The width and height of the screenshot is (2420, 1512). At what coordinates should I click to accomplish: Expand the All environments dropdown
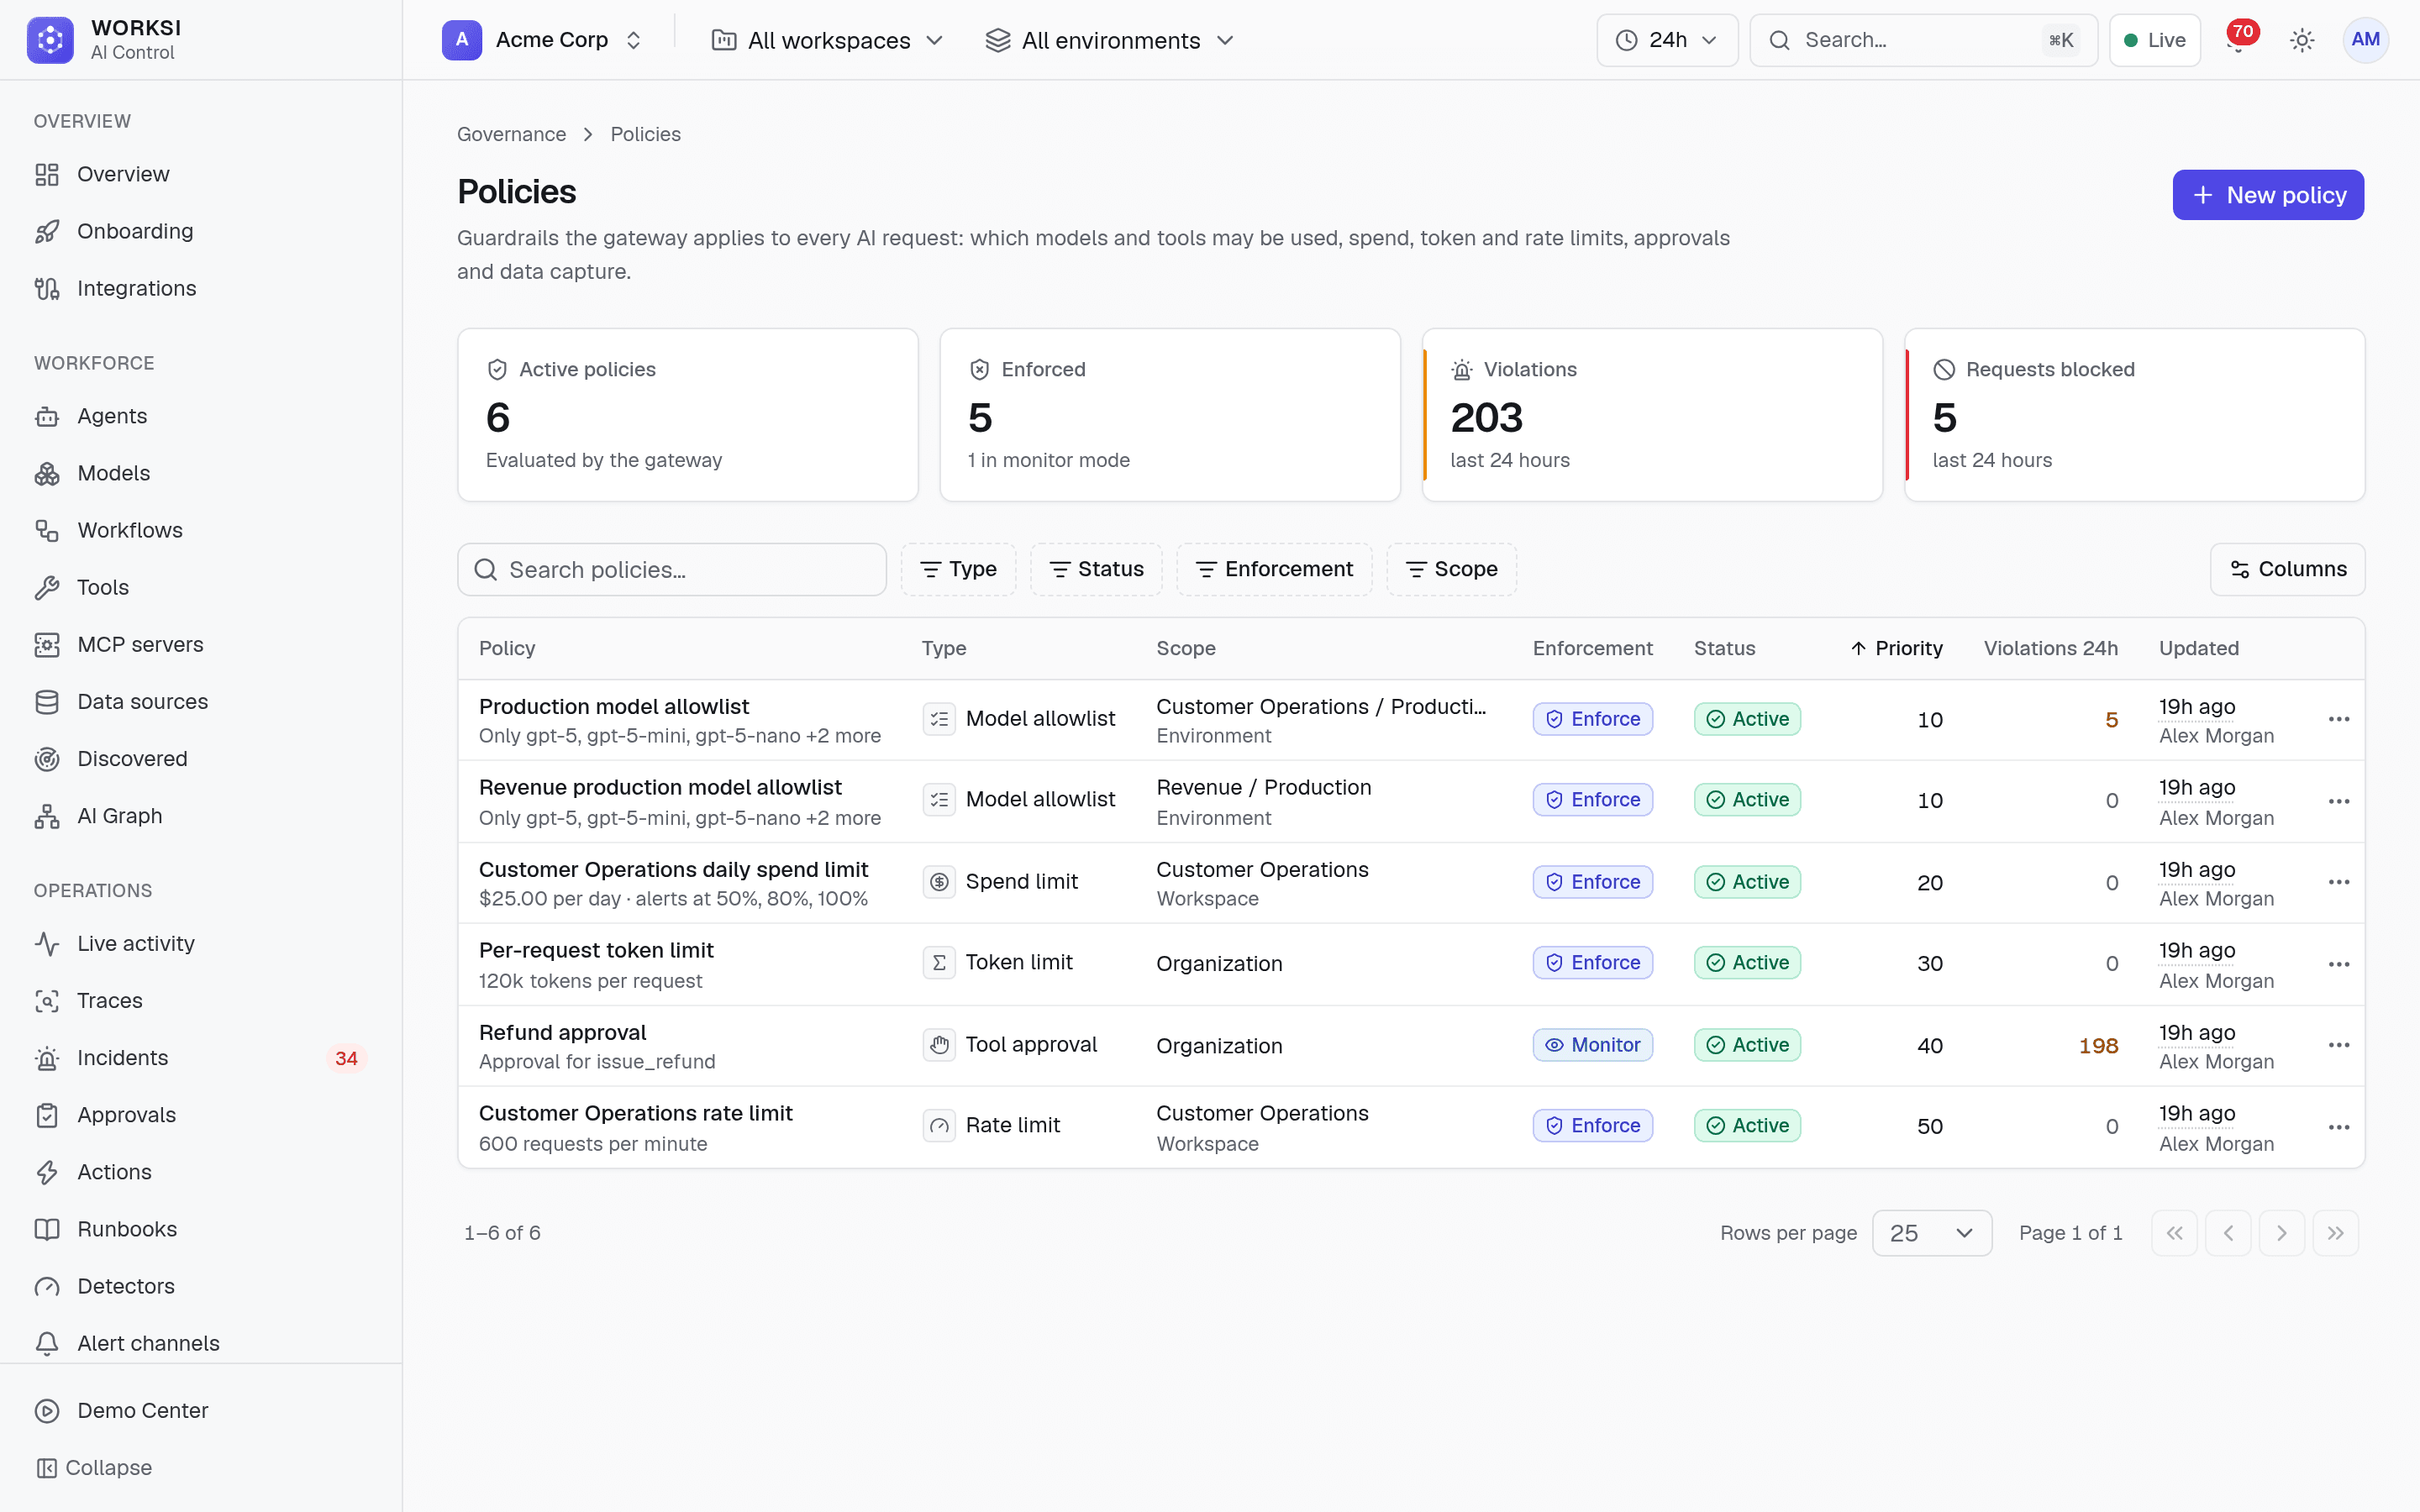[x=1110, y=40]
